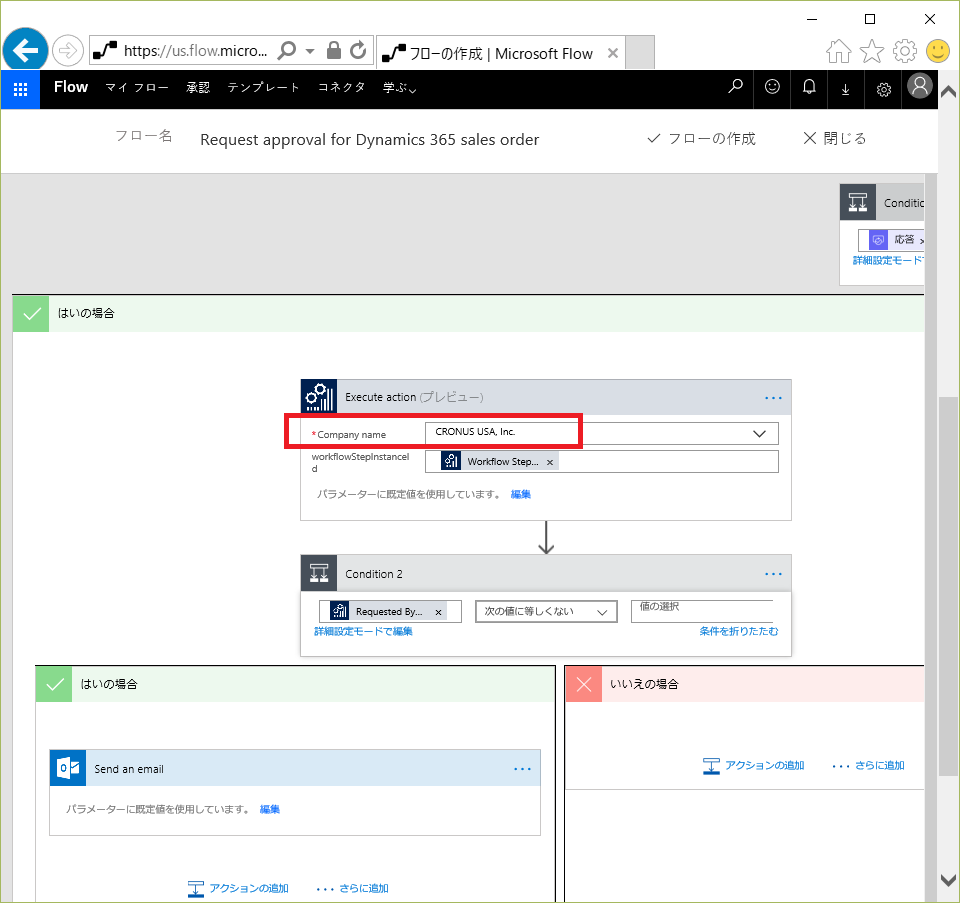Click さらに追加 in the はいの場合 branch
960x903 pixels.
pos(352,888)
